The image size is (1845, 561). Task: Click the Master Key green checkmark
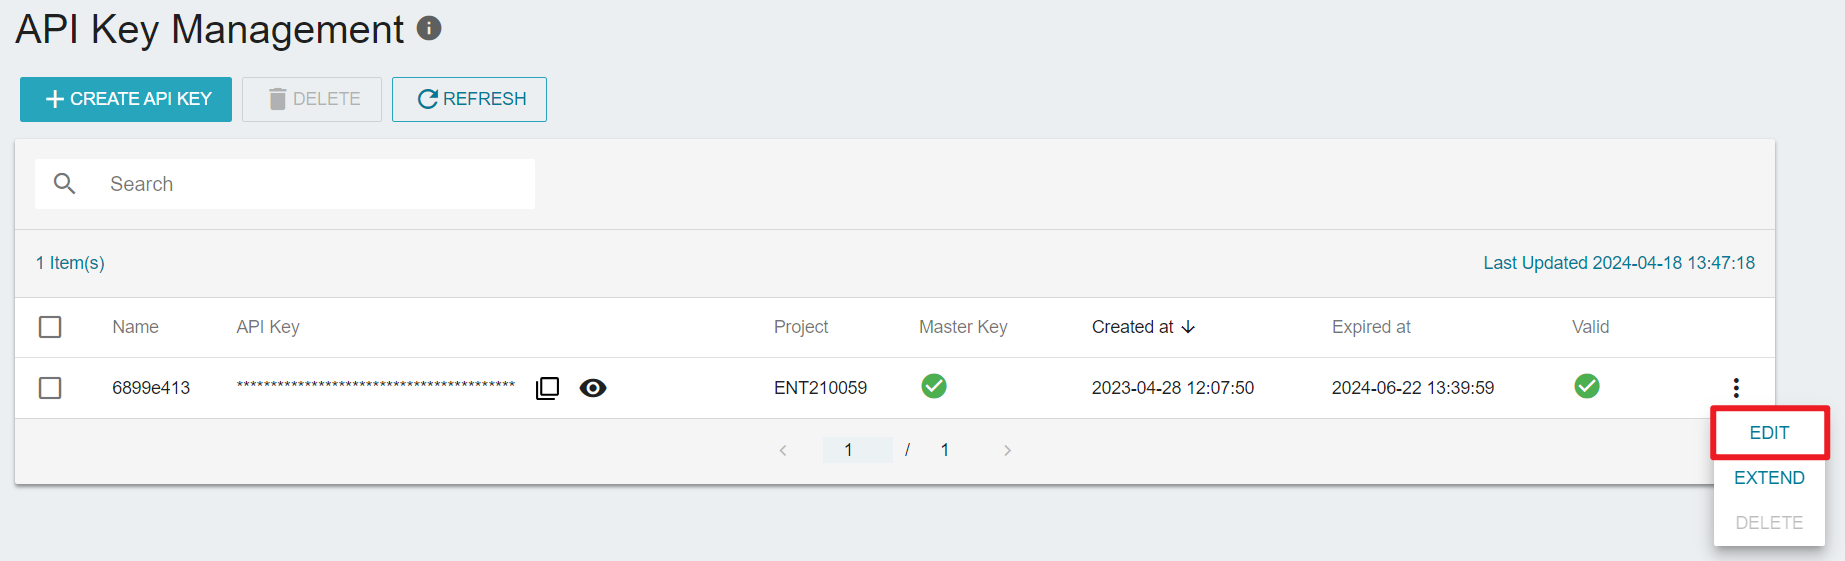point(934,386)
